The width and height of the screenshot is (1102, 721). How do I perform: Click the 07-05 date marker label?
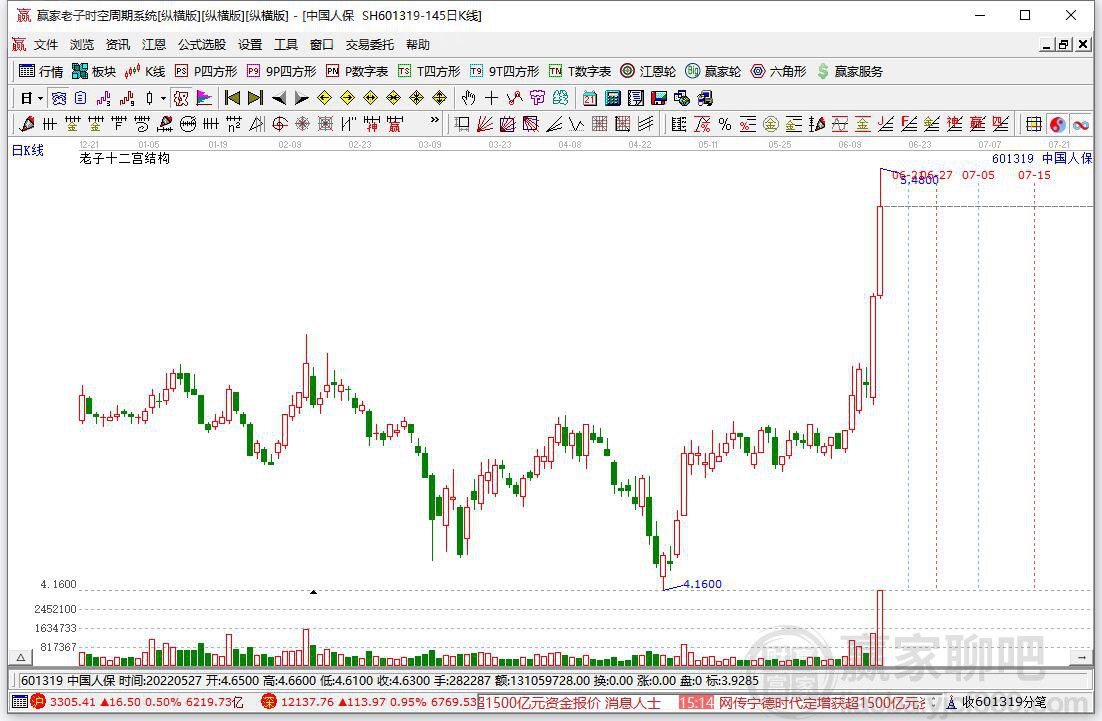(x=978, y=175)
